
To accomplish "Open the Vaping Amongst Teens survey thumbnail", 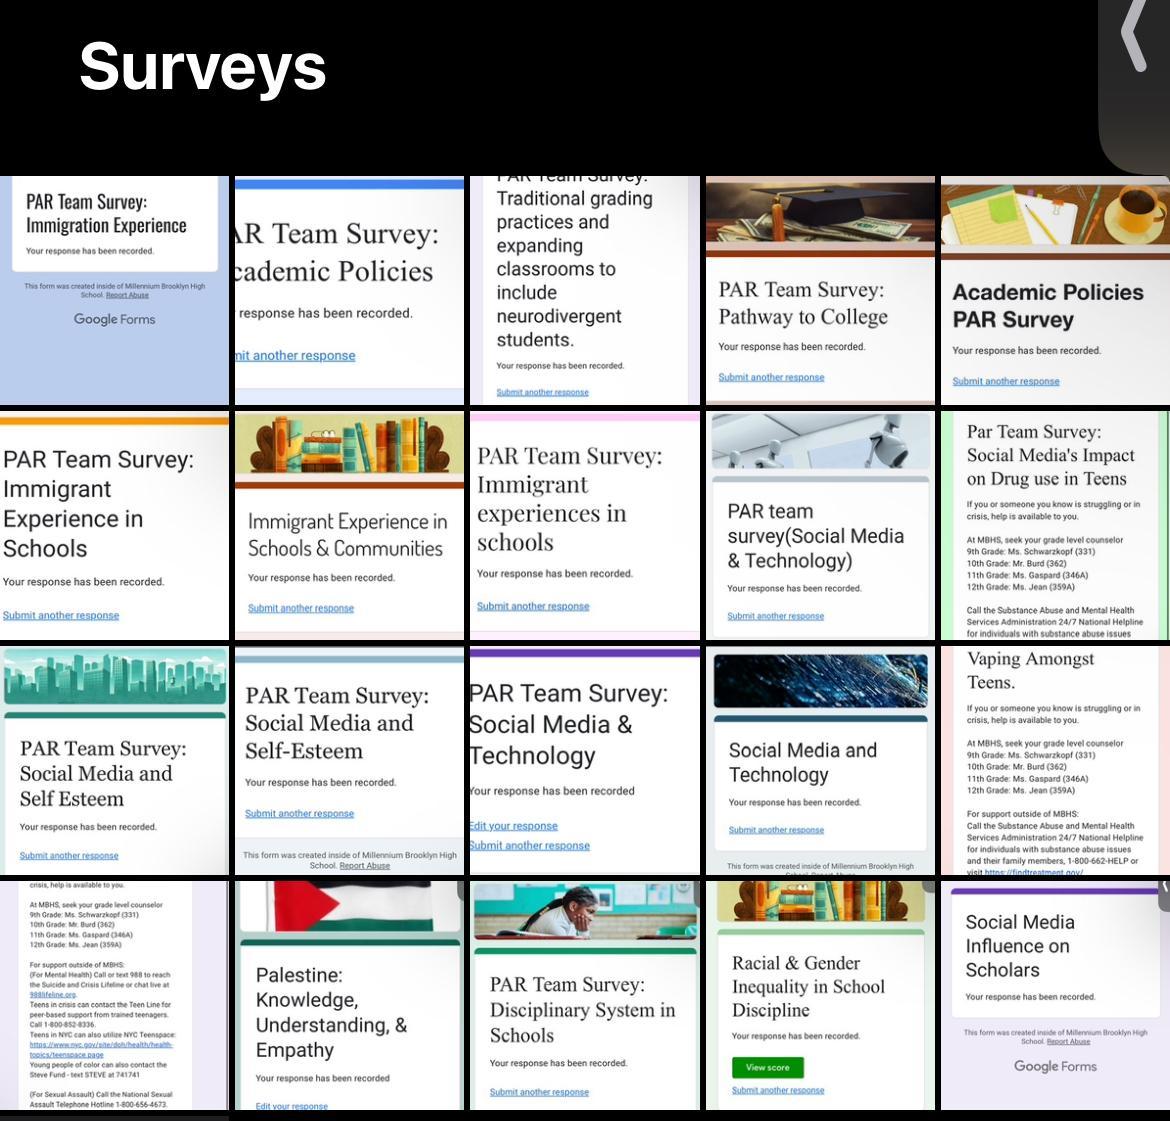I will (1055, 761).
